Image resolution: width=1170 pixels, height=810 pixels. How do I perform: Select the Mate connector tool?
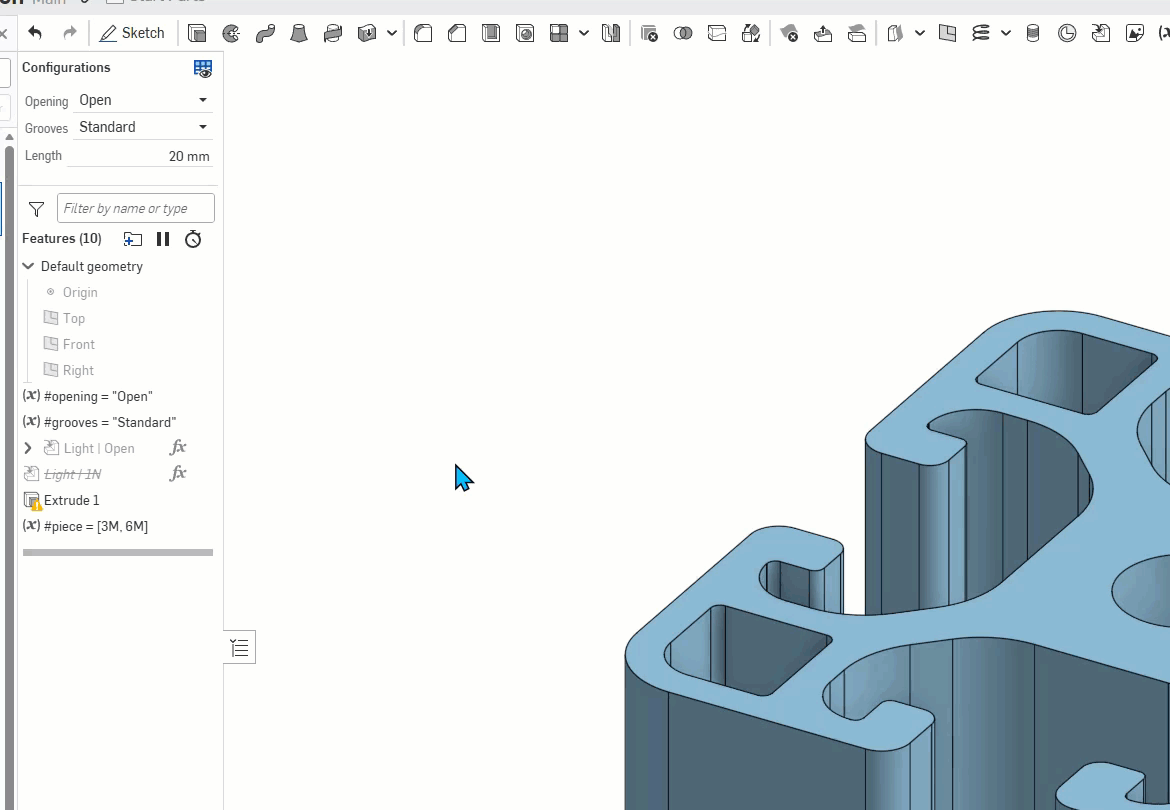(x=1067, y=33)
